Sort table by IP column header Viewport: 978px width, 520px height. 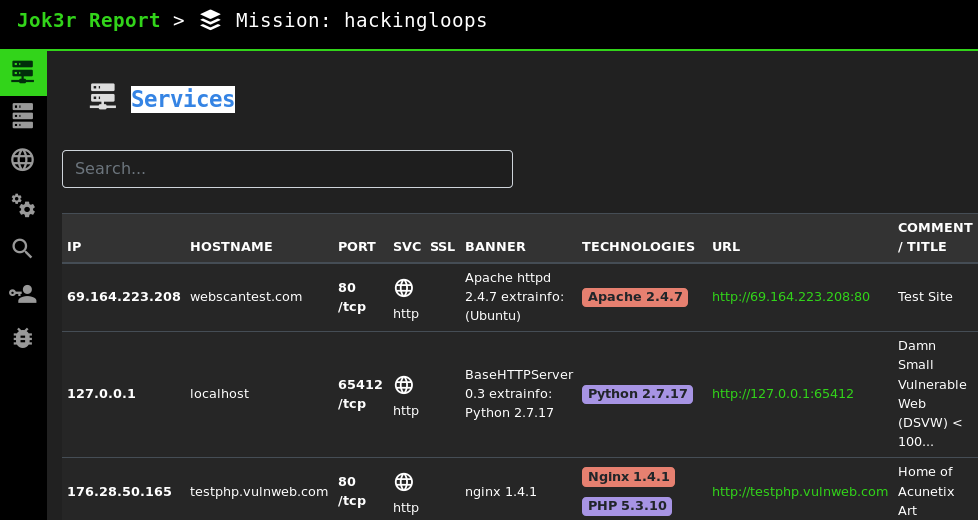coord(74,247)
